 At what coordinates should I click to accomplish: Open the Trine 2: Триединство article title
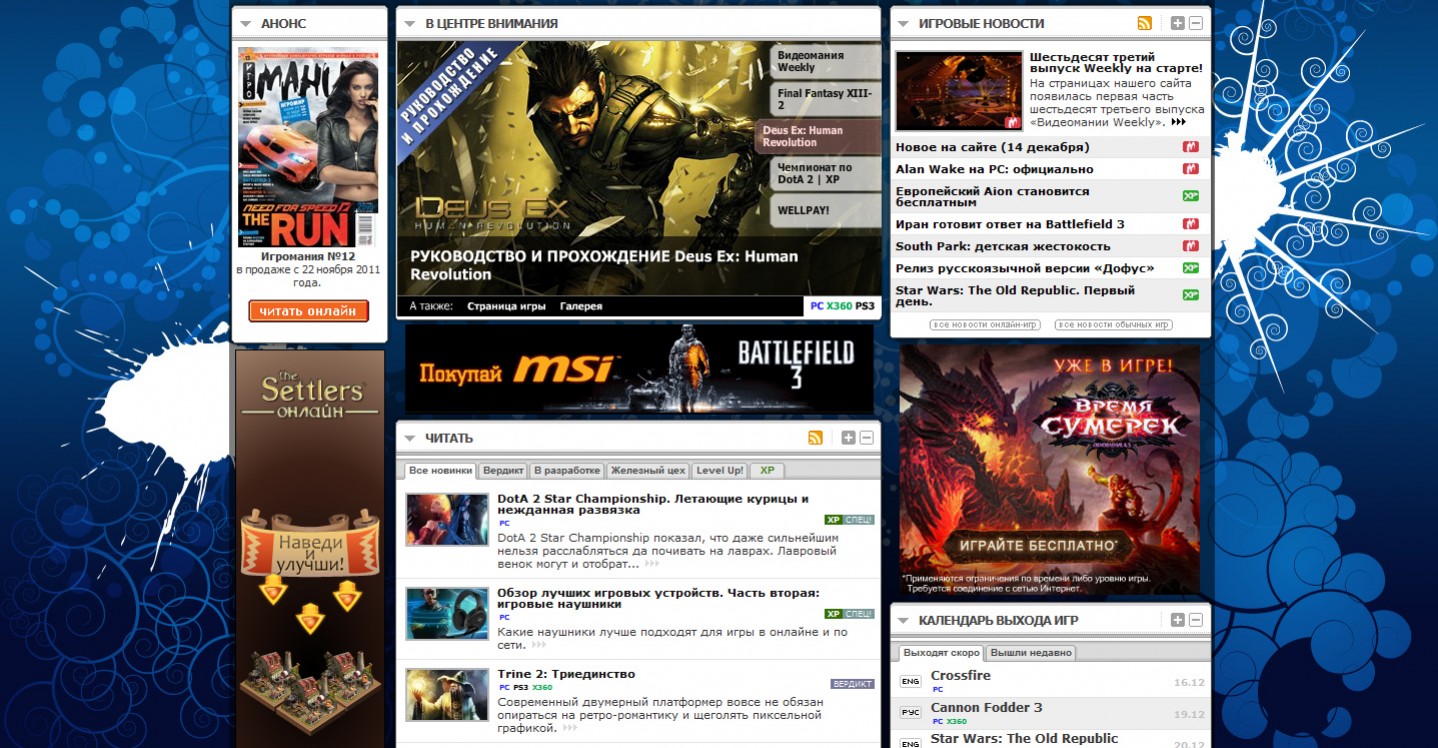[566, 674]
